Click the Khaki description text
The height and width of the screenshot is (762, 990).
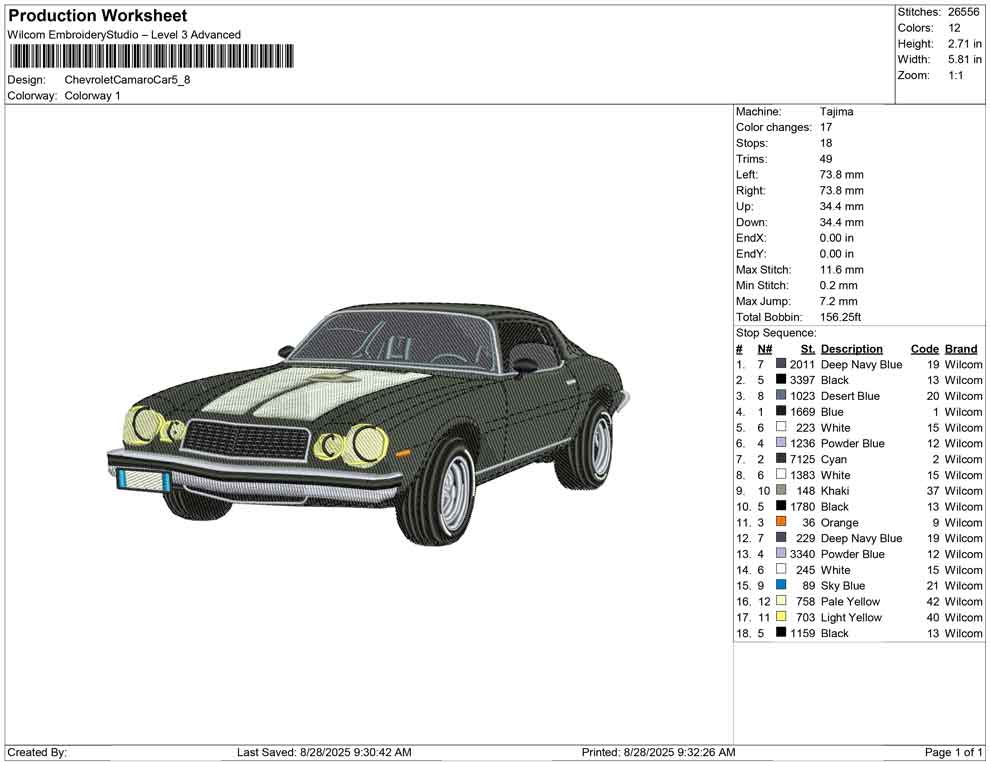point(835,491)
